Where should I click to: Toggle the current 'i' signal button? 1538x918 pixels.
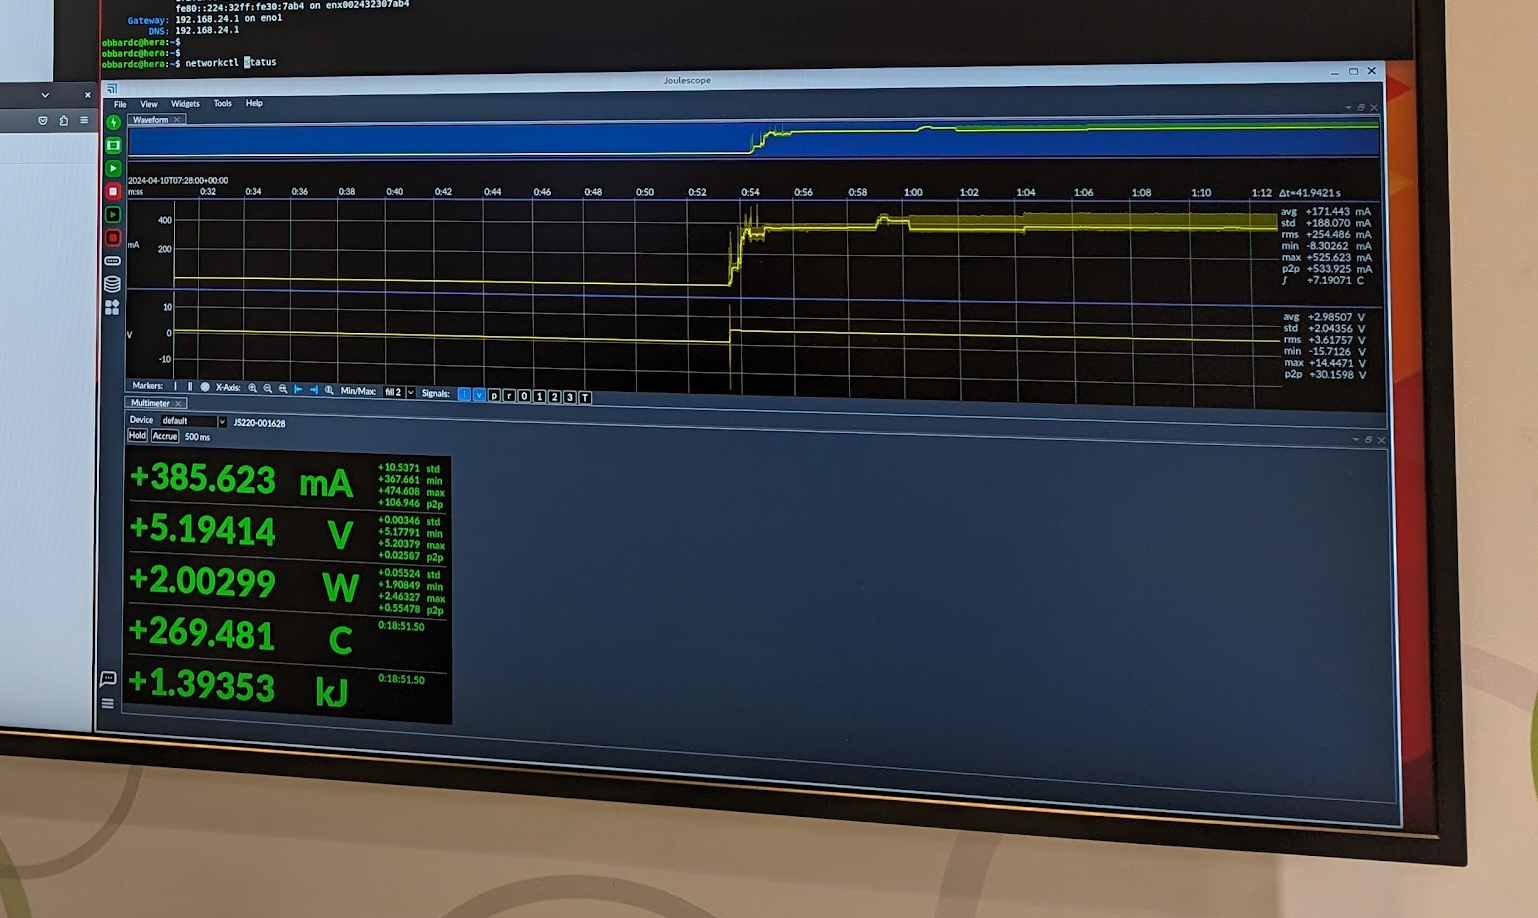464,394
